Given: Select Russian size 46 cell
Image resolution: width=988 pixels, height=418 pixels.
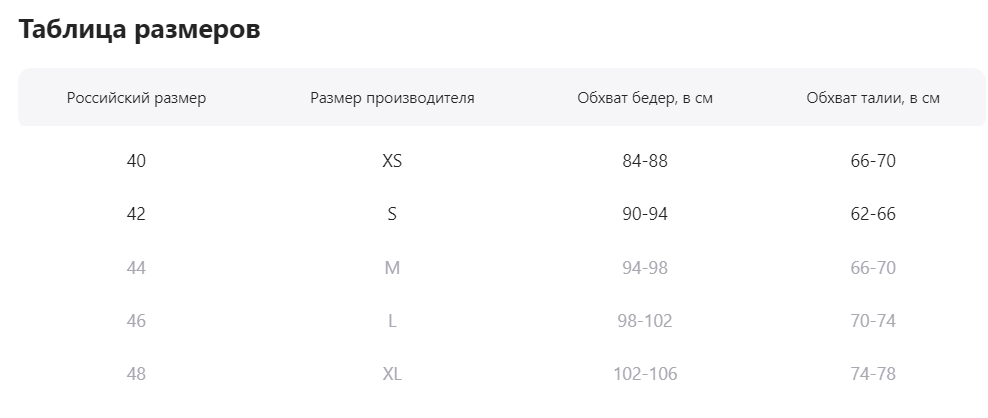Looking at the screenshot, I should click(137, 321).
